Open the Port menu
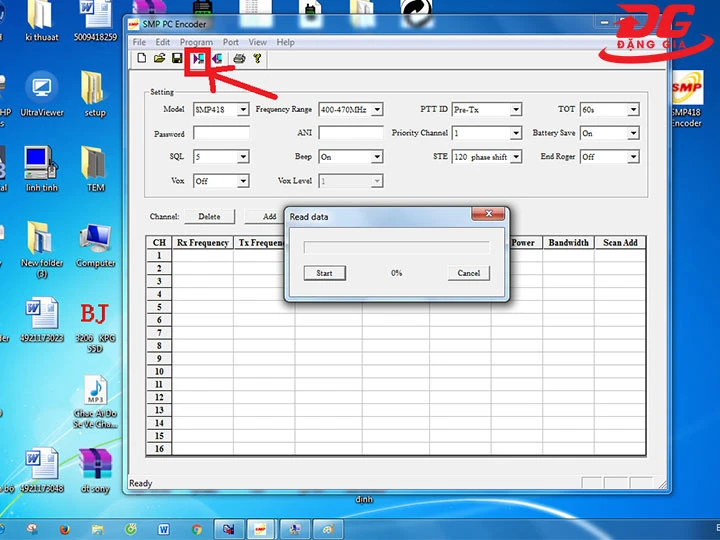This screenshot has height=540, width=720. click(231, 42)
